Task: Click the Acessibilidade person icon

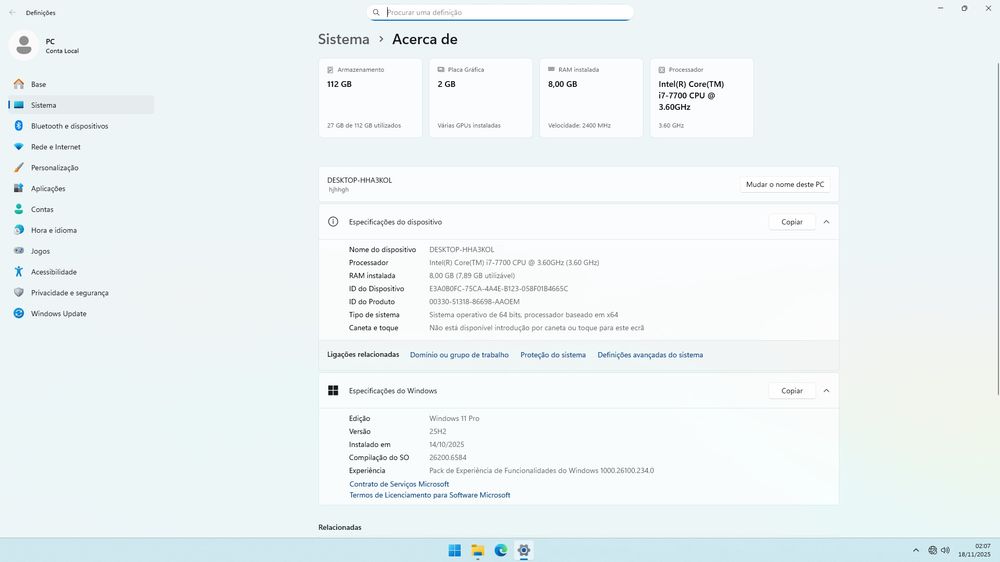Action: coord(18,272)
